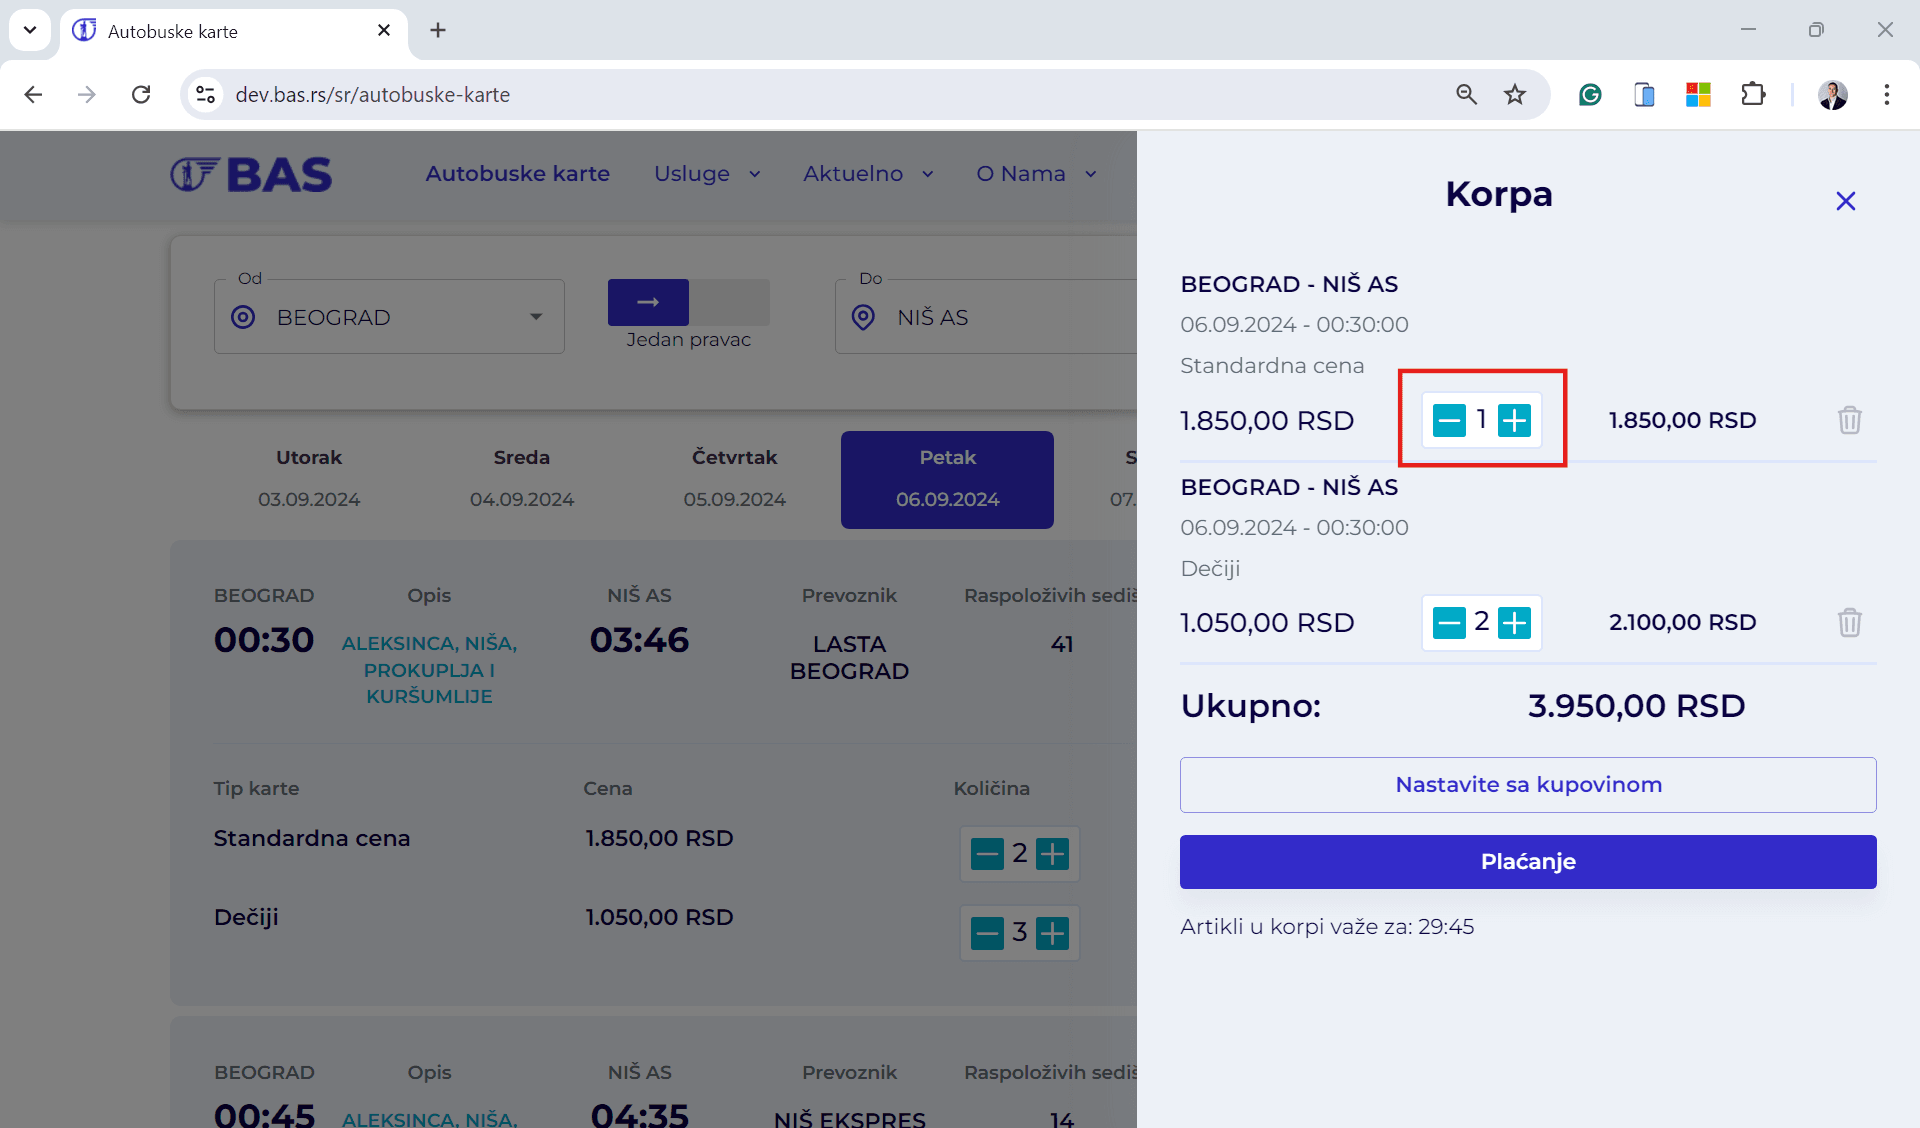The height and width of the screenshot is (1128, 1920).
Task: Open the Od departure dropdown BEOGRAD
Action: coord(389,317)
